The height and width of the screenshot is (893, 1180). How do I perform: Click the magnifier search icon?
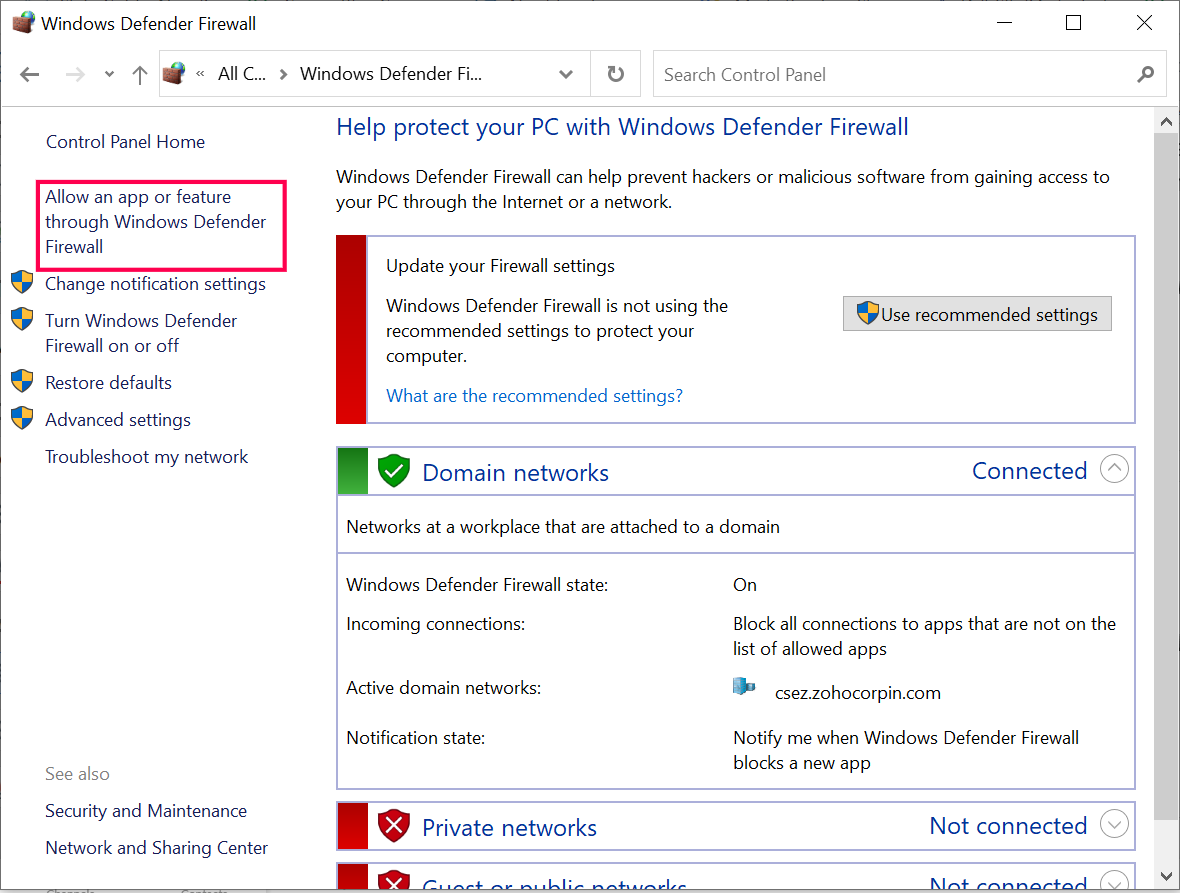pyautogui.click(x=1146, y=74)
